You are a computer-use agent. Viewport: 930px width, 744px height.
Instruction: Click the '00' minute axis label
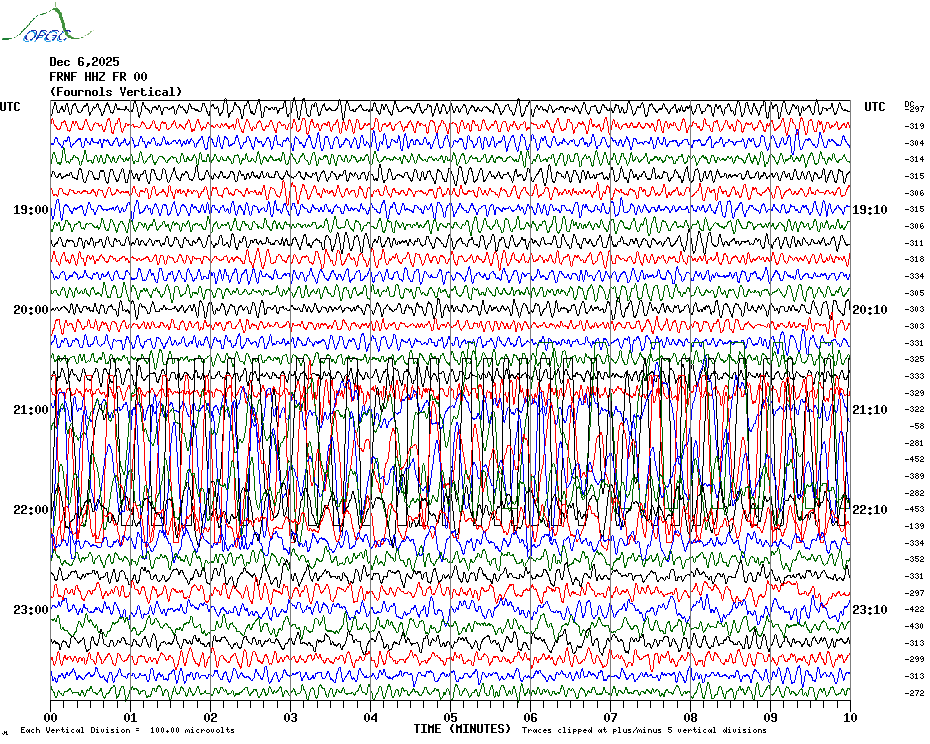[50, 717]
